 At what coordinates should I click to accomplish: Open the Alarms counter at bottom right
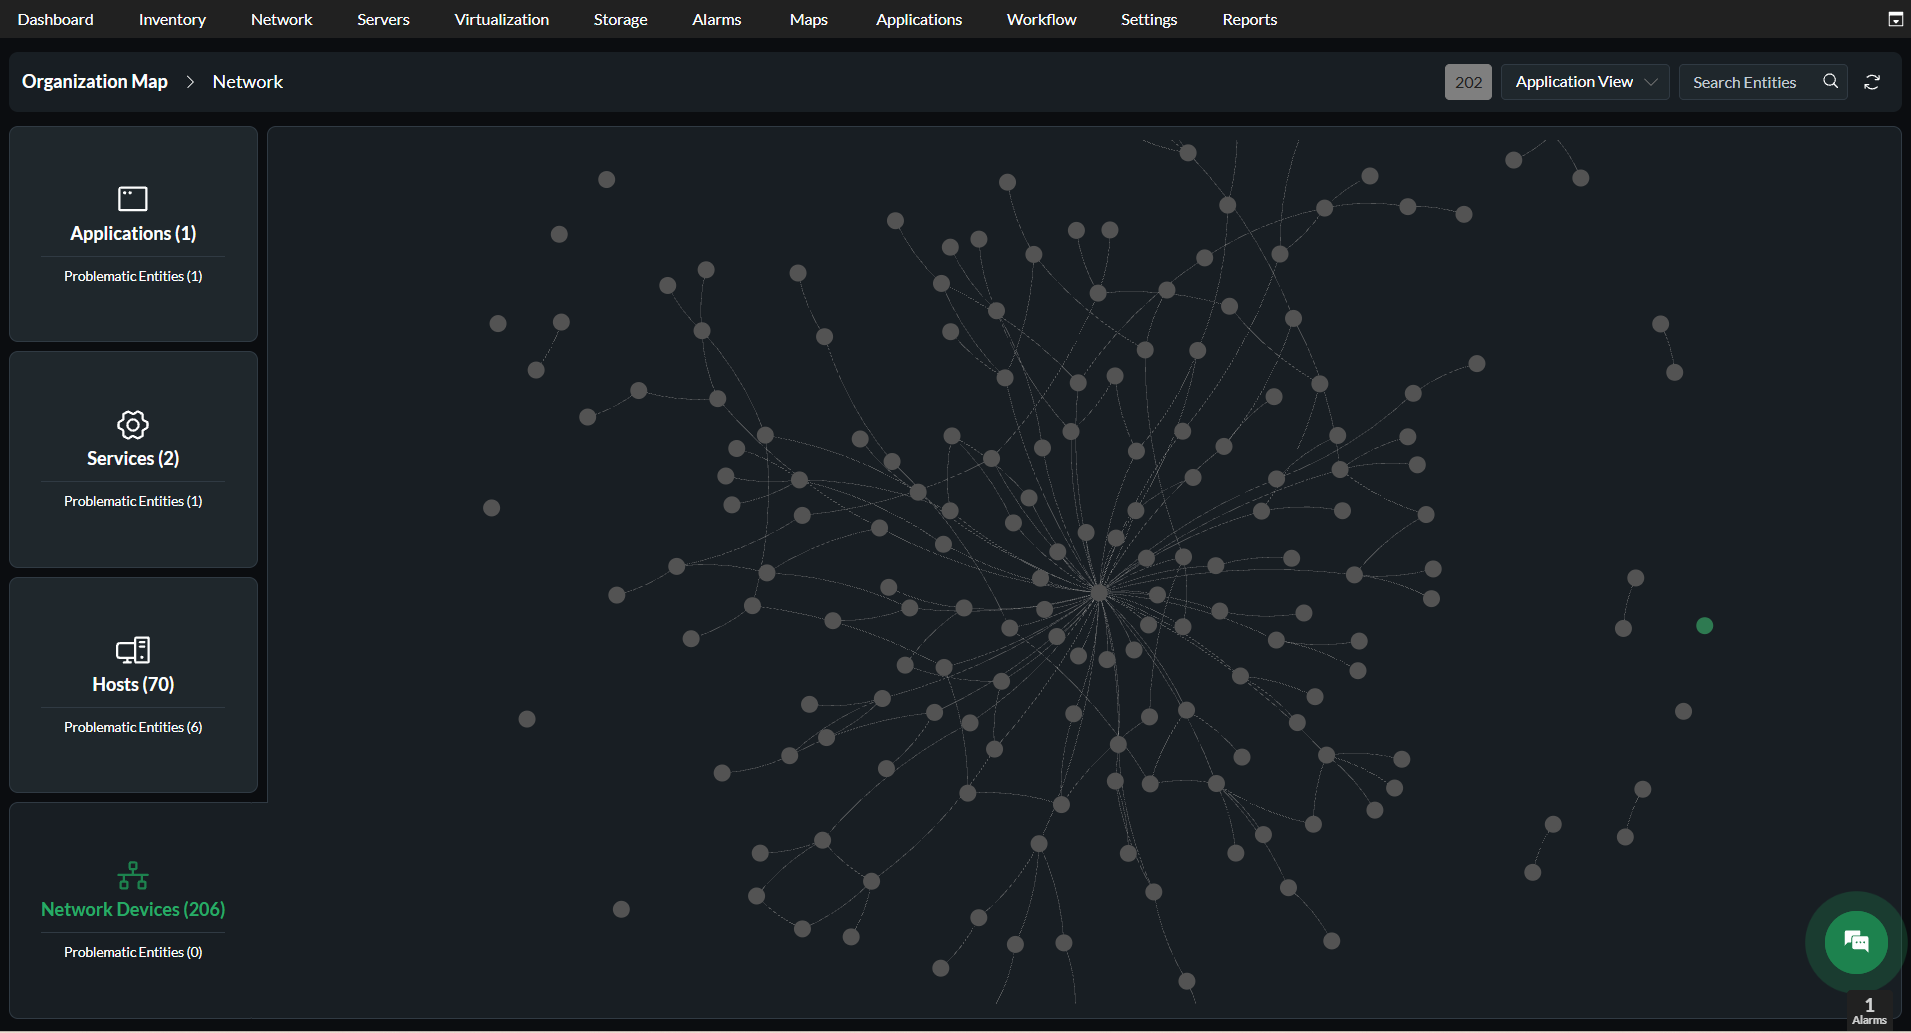[1869, 1011]
